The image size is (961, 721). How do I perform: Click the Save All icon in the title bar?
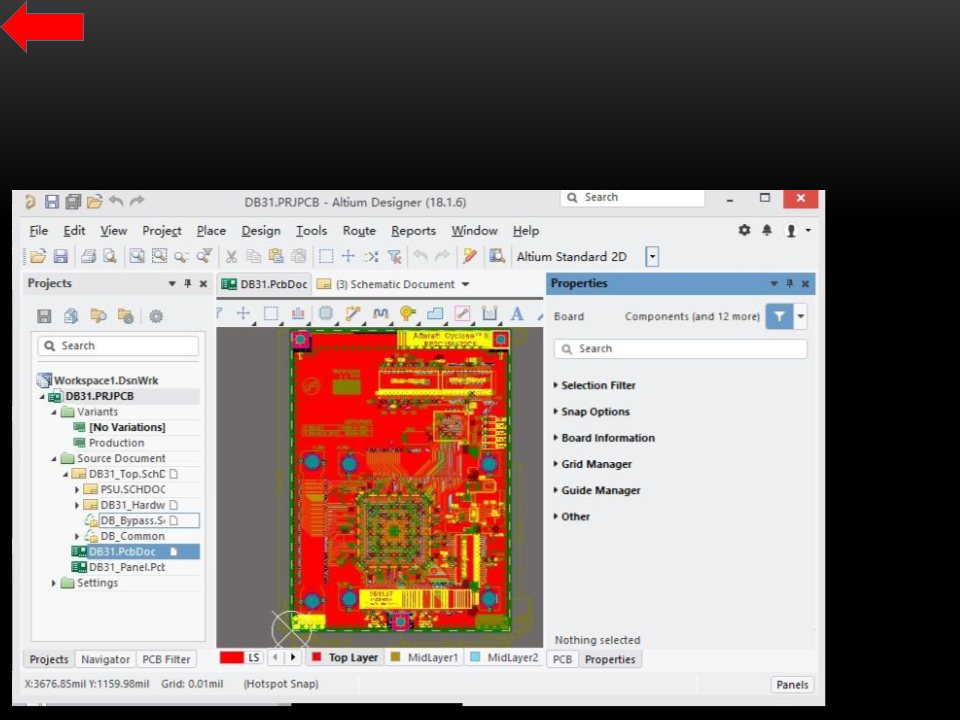[x=74, y=202]
